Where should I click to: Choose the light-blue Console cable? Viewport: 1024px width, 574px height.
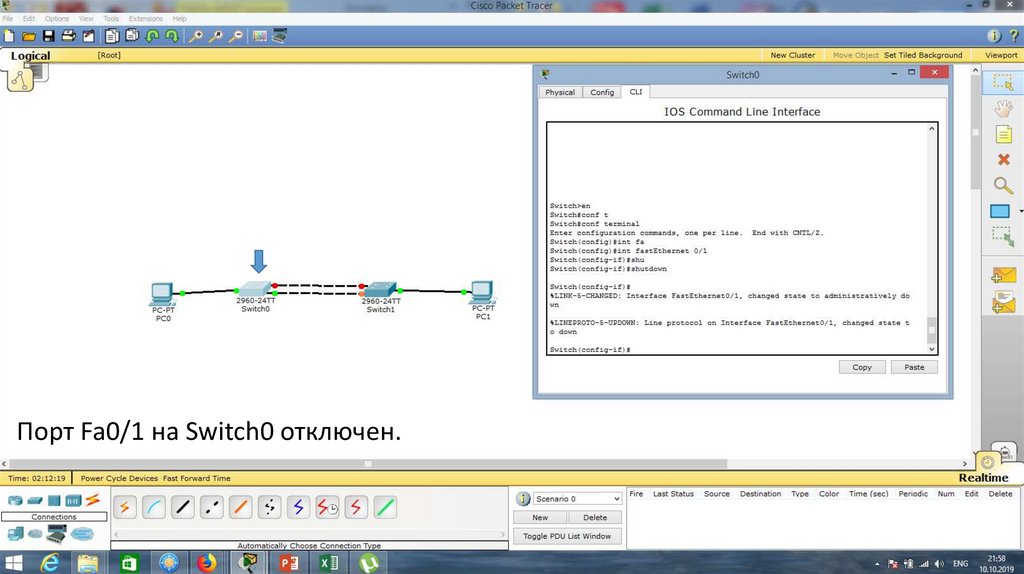153,507
